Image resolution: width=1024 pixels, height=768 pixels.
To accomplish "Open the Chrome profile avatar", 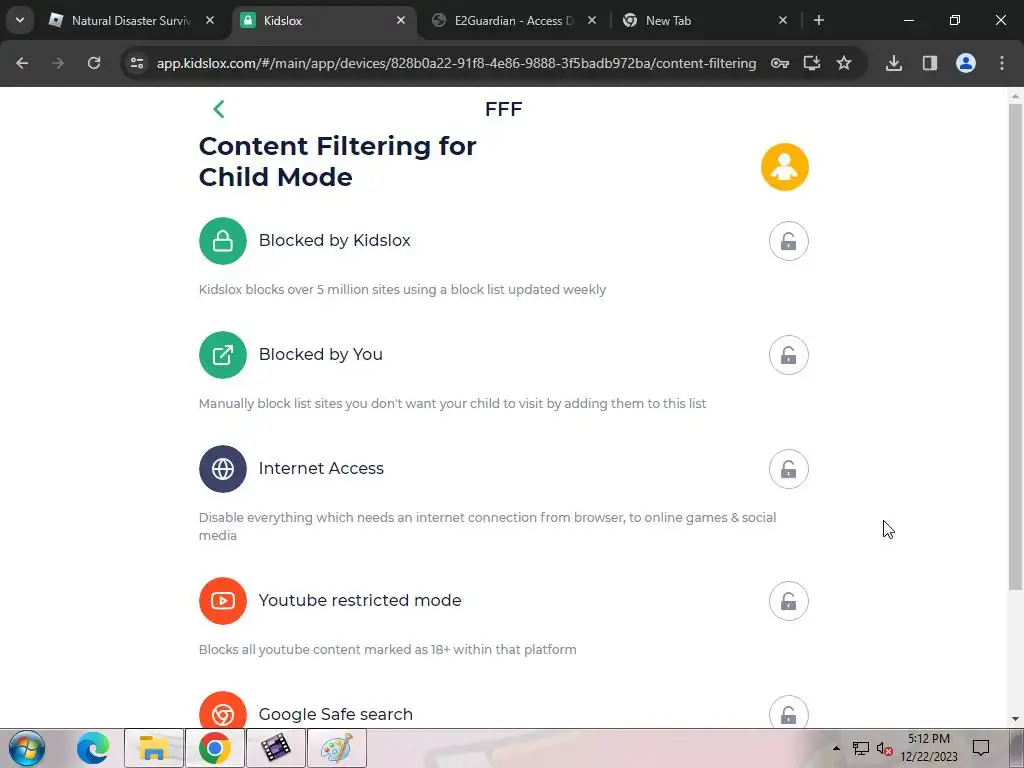I will (966, 63).
